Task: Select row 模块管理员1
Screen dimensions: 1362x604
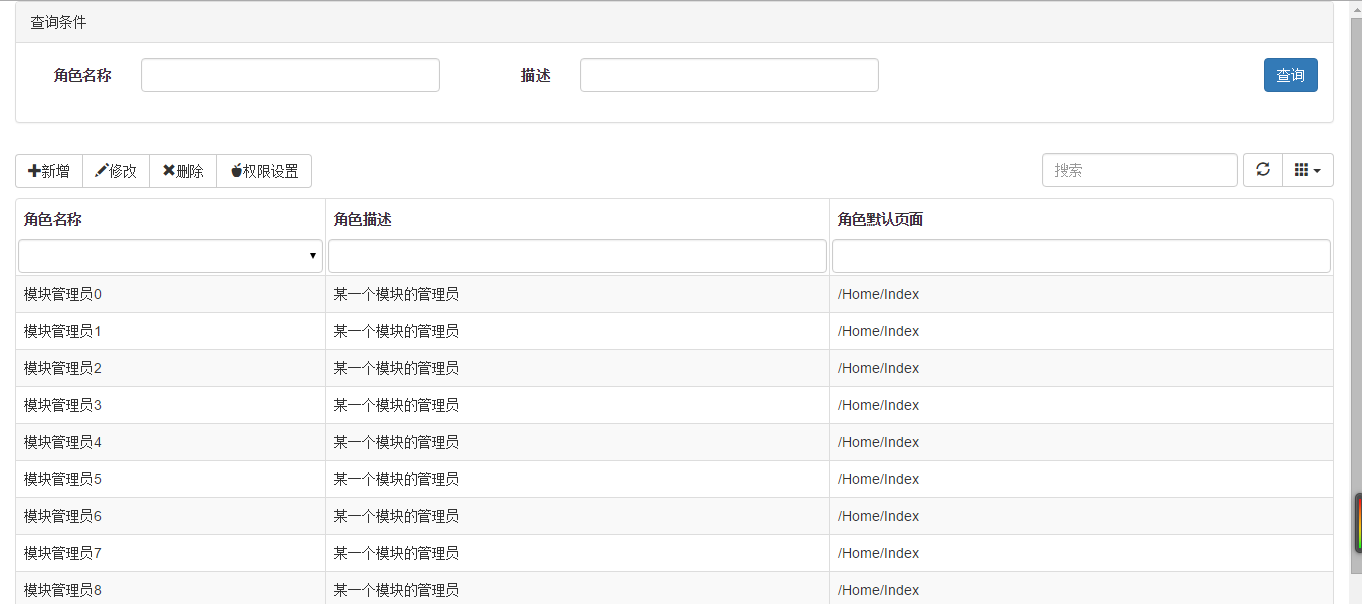Action: [674, 331]
